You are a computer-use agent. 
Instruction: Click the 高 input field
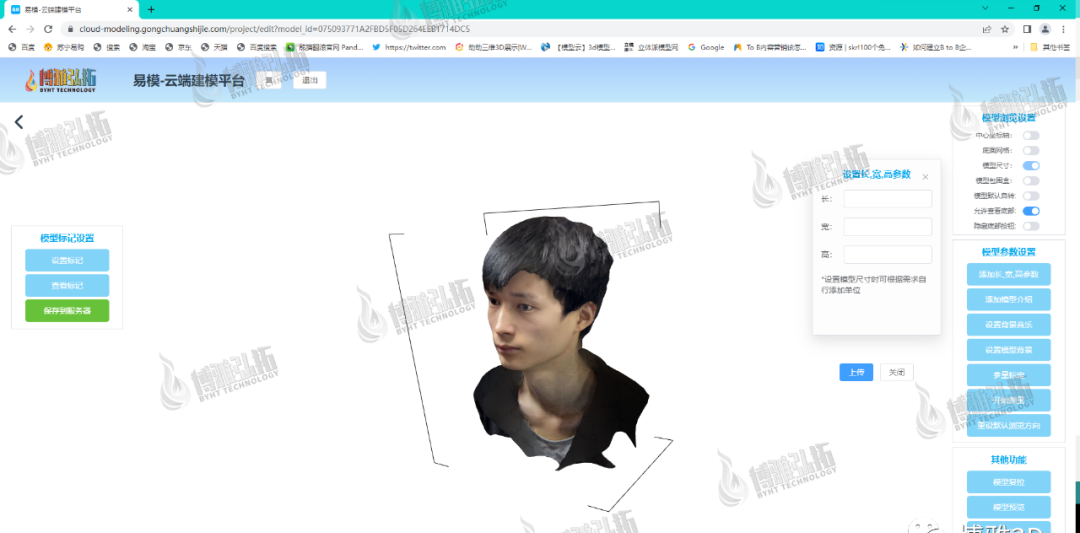[888, 254]
